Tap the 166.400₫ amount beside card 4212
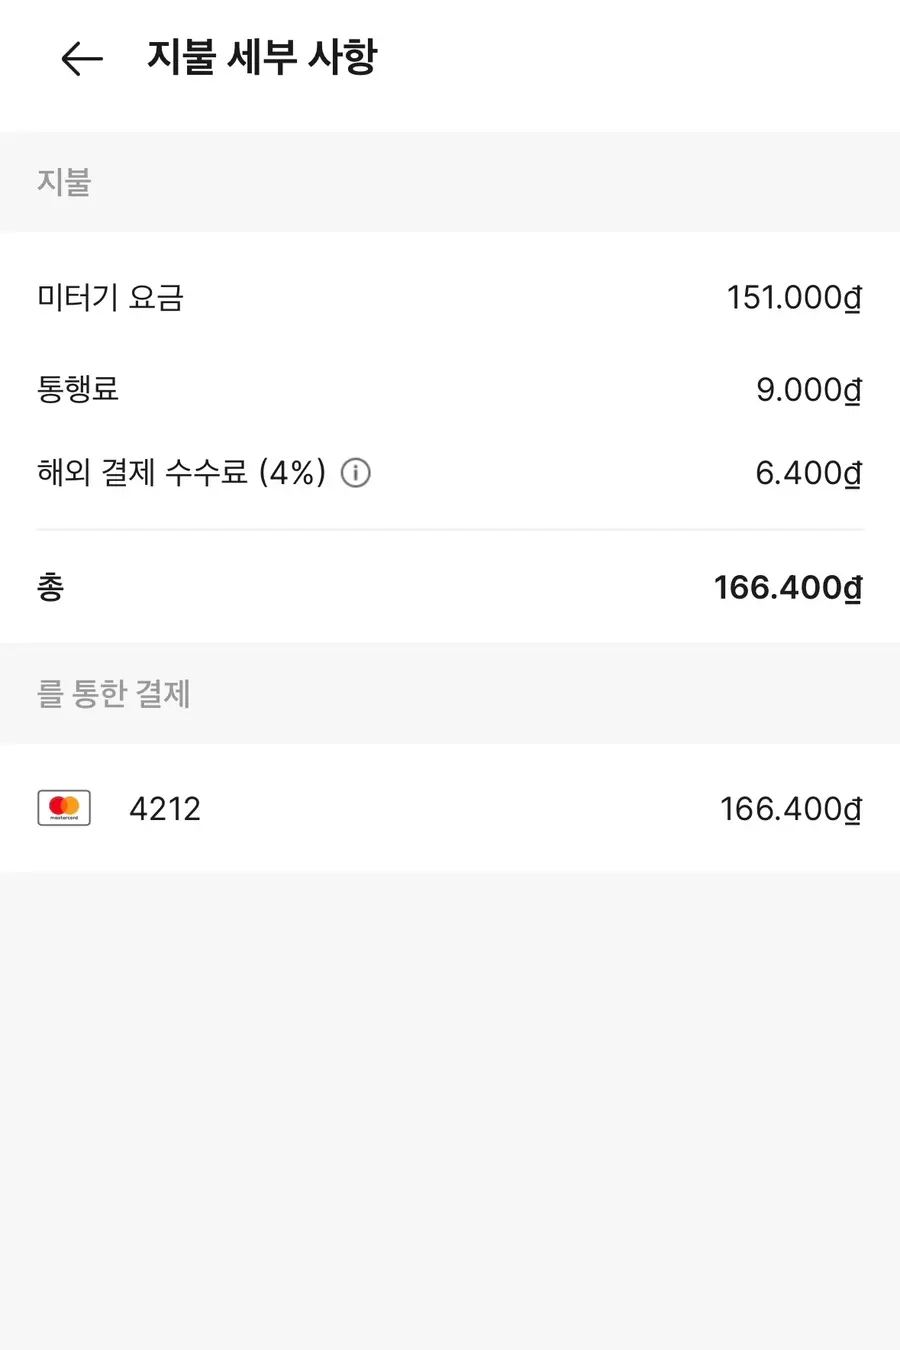 pos(791,809)
